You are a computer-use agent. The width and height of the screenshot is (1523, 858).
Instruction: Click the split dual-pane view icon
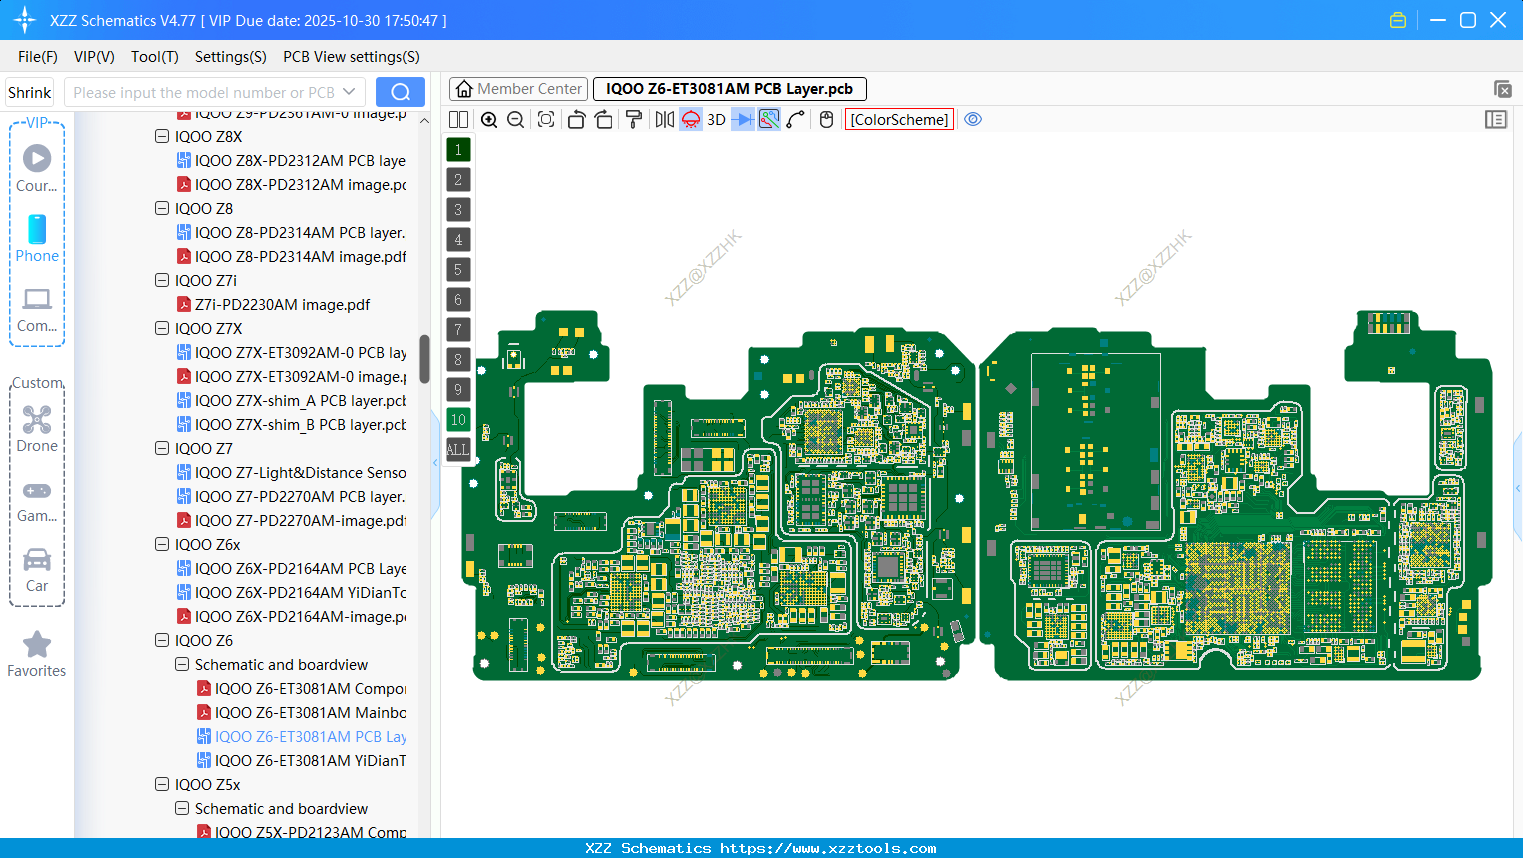(x=458, y=119)
